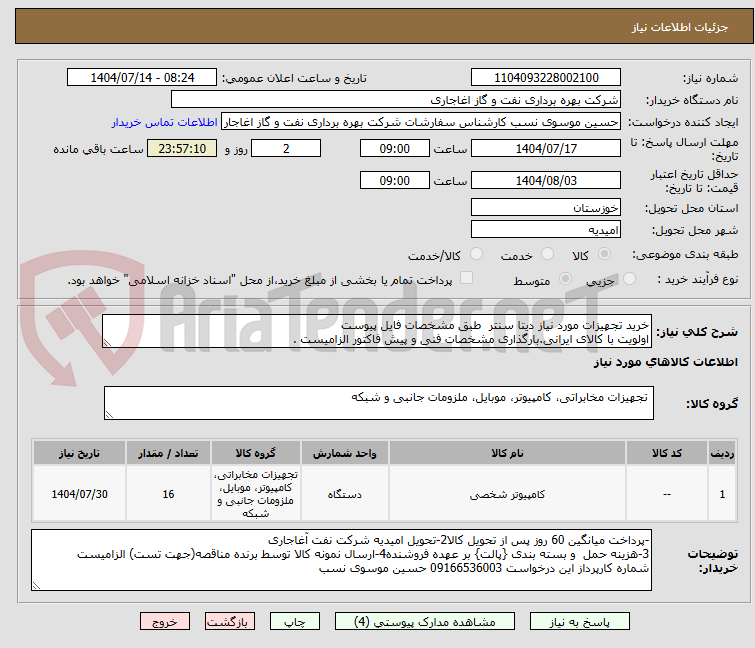Click the شماره نیاز field 1104093228002100

coord(546,78)
